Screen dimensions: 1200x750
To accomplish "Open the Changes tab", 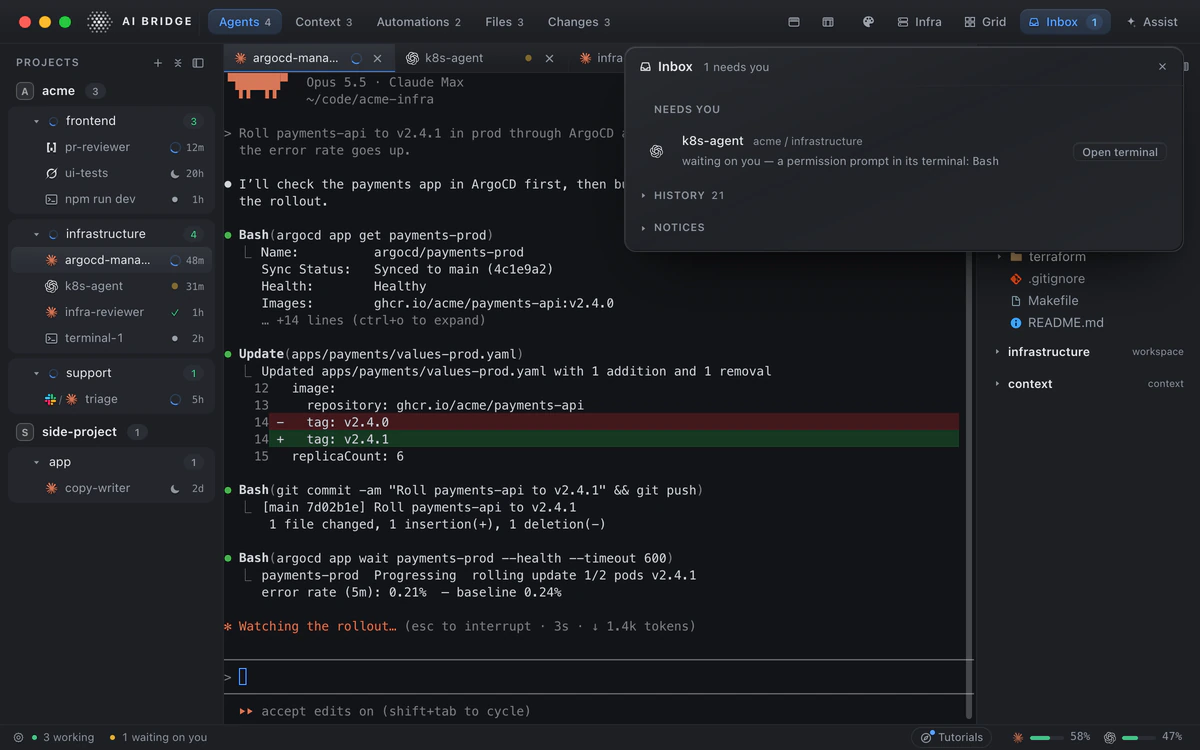I will point(579,22).
